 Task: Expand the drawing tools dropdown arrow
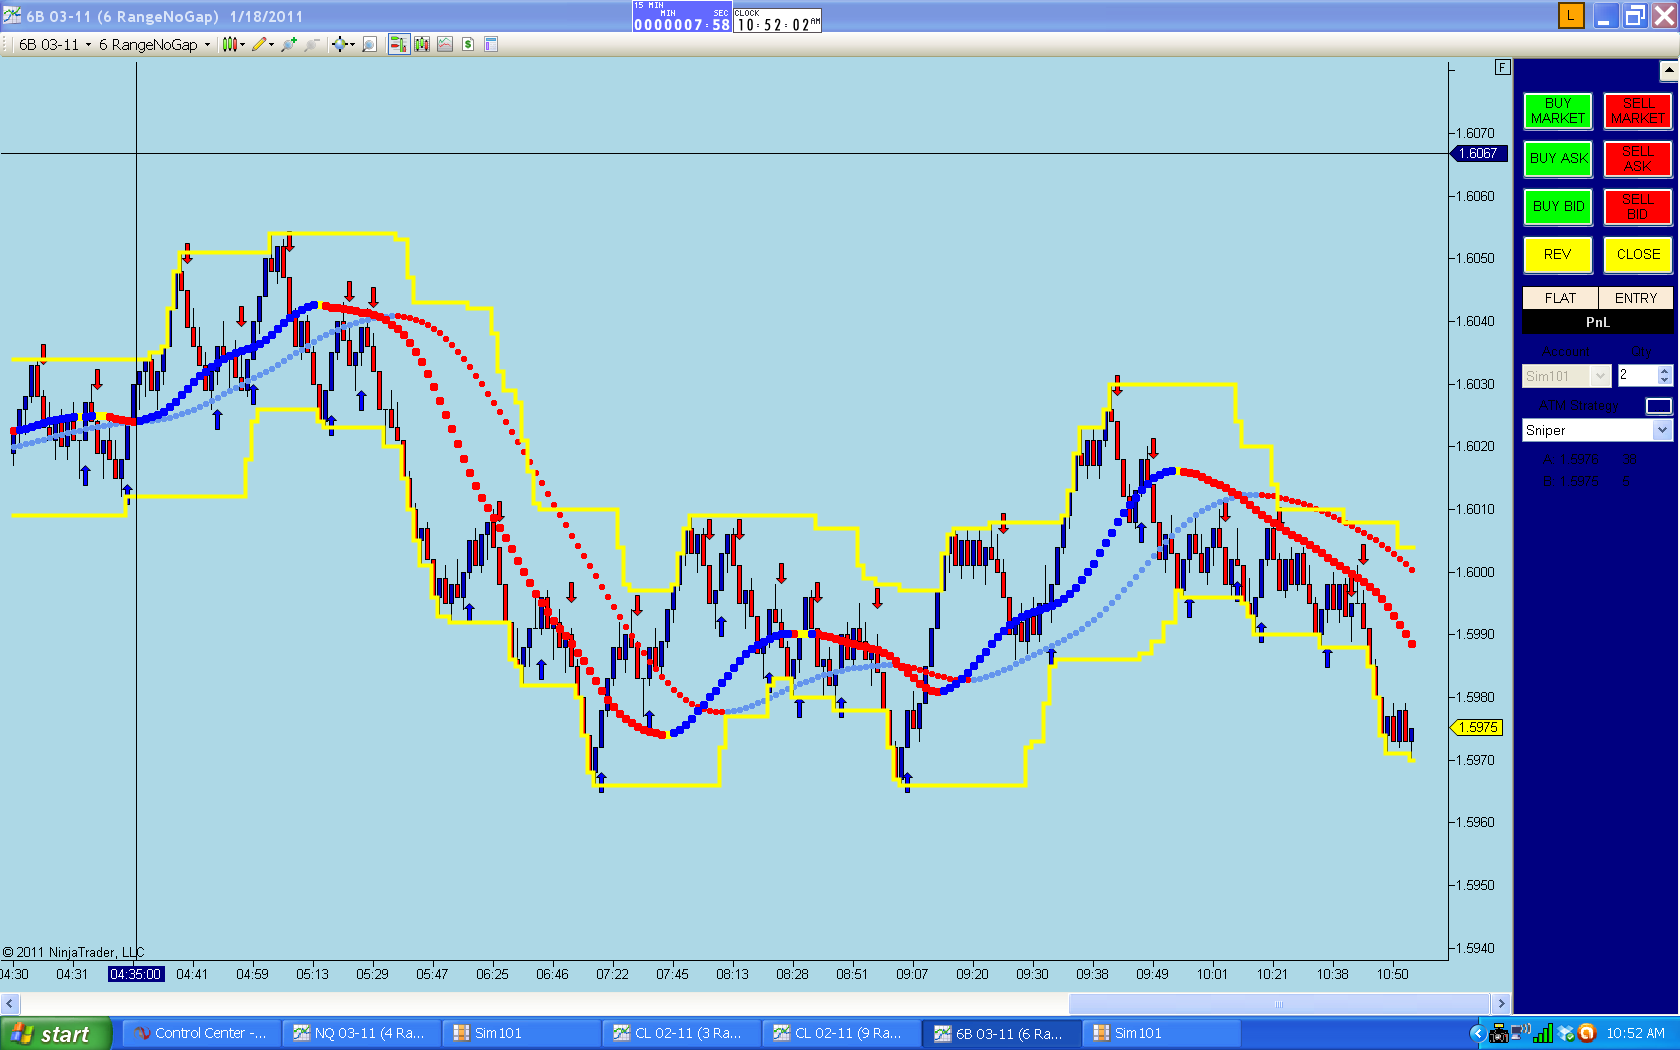pos(271,44)
